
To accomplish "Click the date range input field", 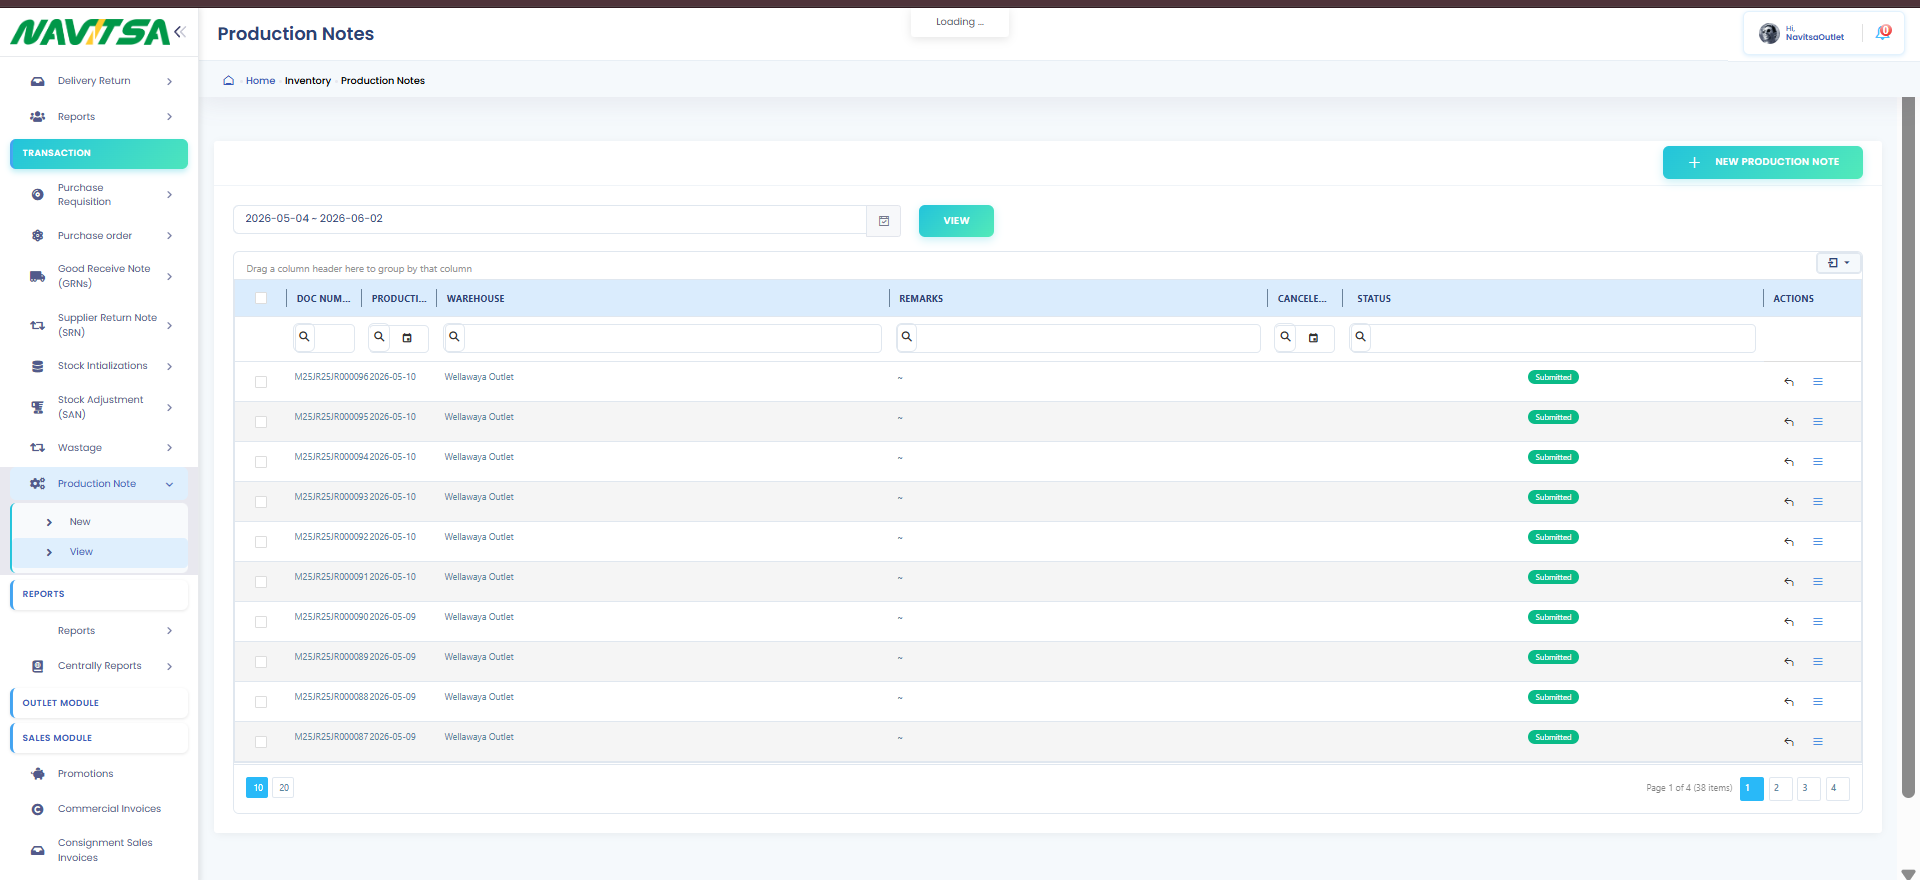I will click(550, 219).
